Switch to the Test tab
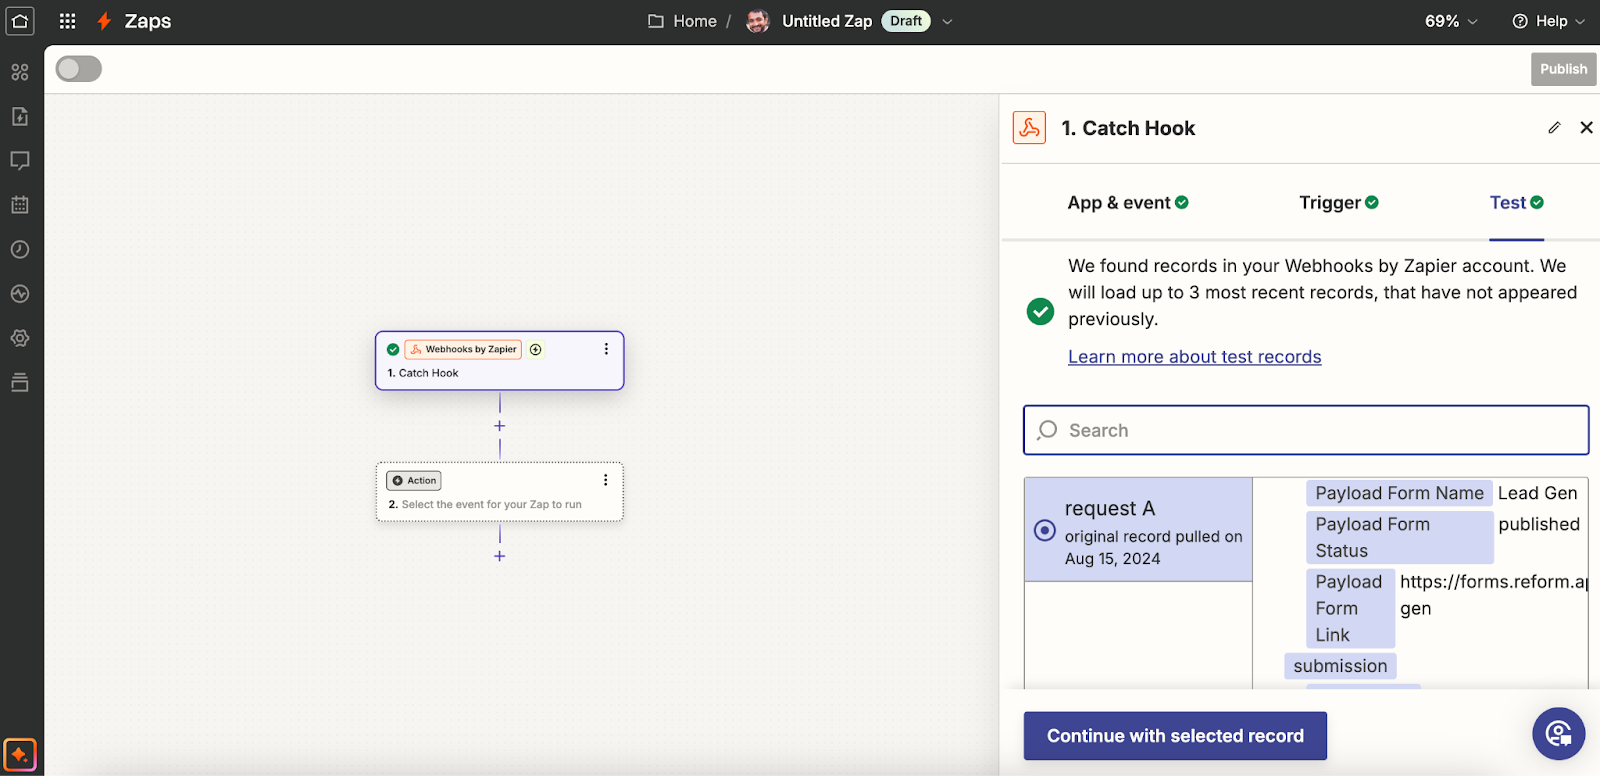This screenshot has height=776, width=1600. pos(1517,203)
